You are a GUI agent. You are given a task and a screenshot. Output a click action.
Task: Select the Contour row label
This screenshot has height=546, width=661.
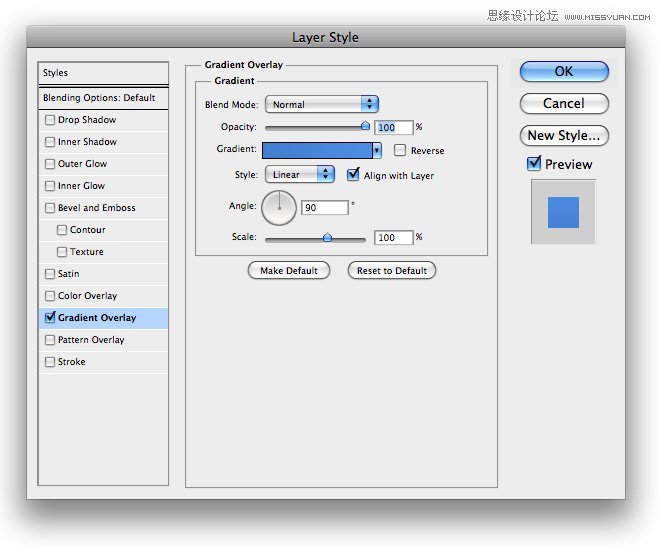pyautogui.click(x=88, y=229)
